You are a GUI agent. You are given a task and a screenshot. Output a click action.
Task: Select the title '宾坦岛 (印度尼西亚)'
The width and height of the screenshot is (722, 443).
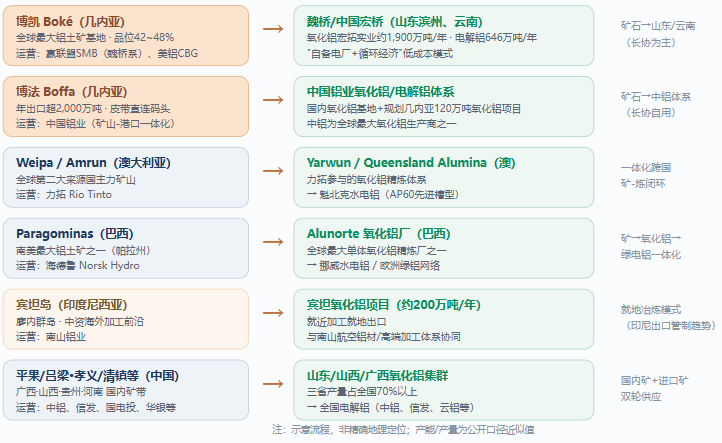[x=71, y=304]
